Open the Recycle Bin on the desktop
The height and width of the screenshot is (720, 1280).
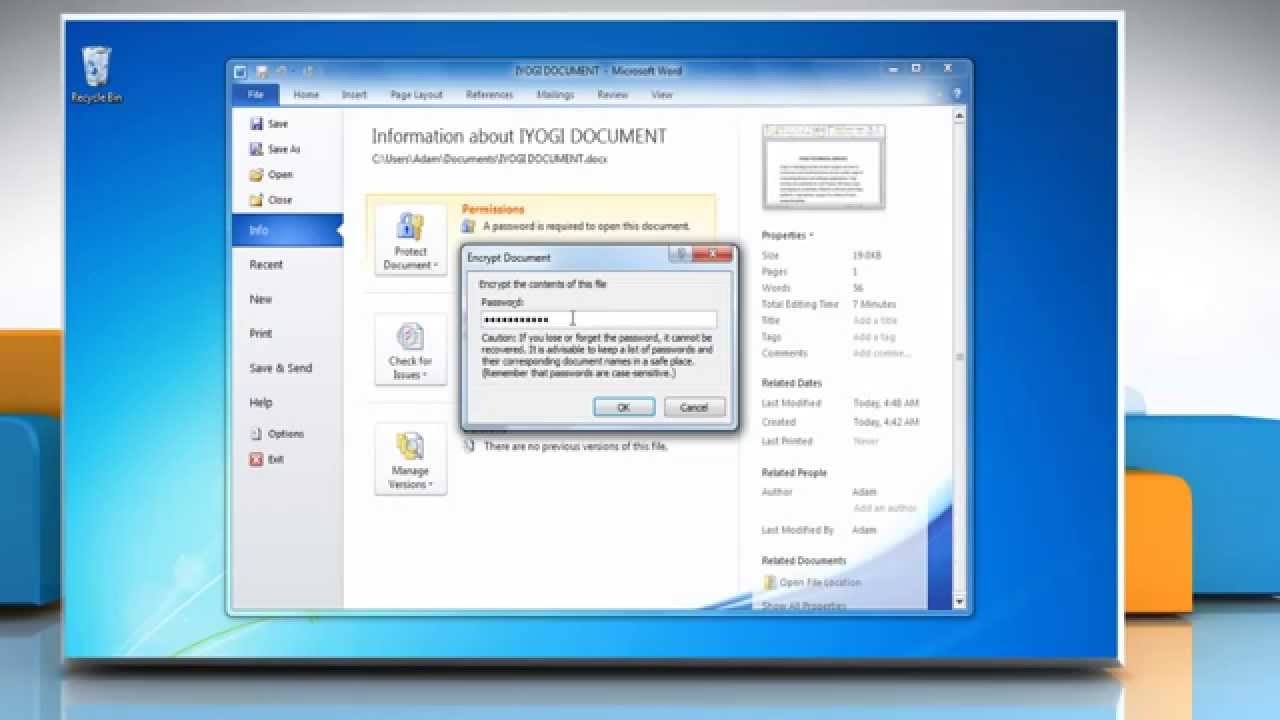[96, 76]
